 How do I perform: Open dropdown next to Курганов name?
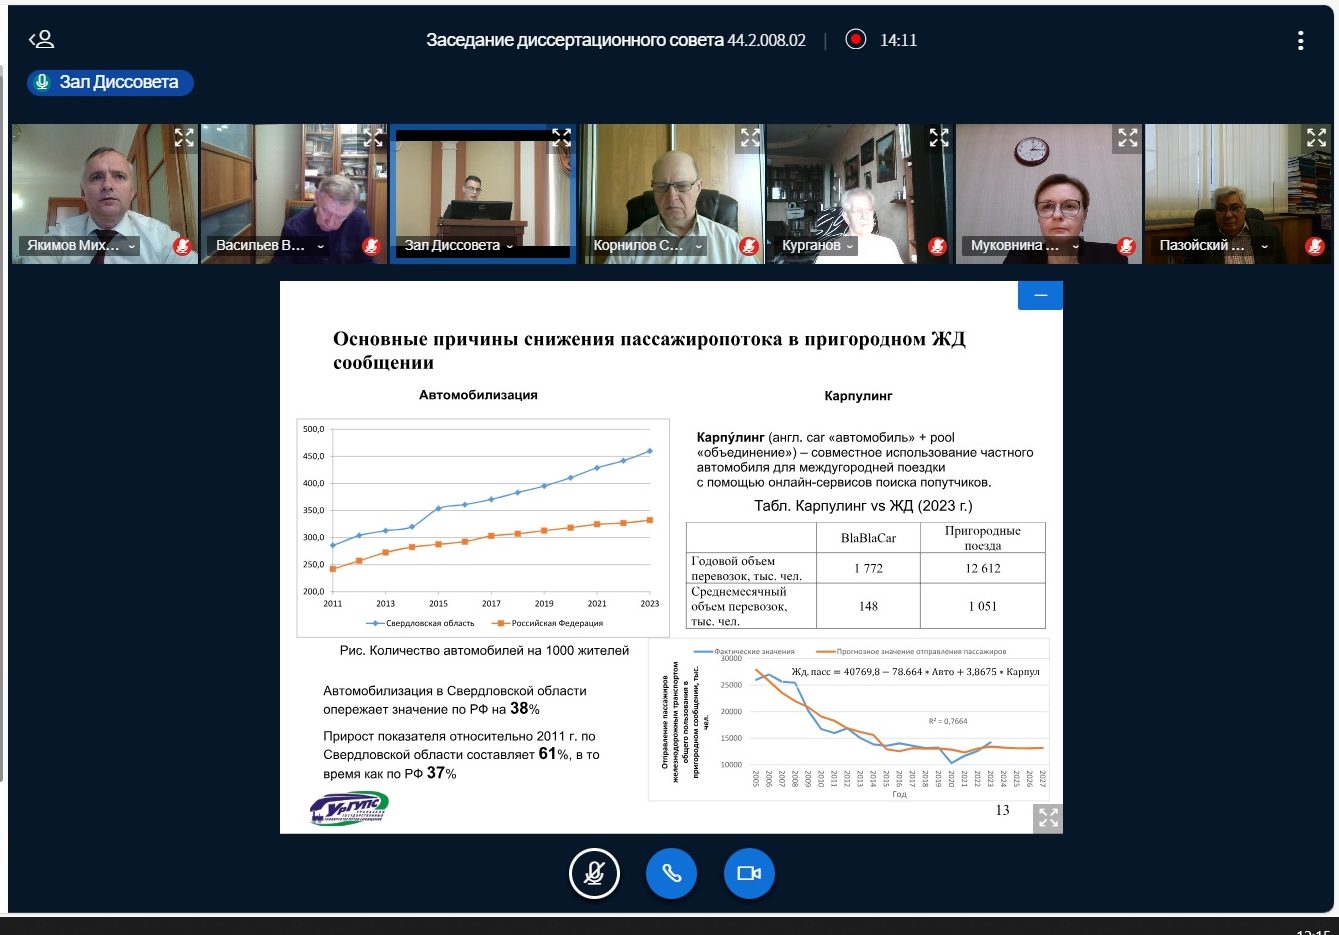tap(850, 246)
